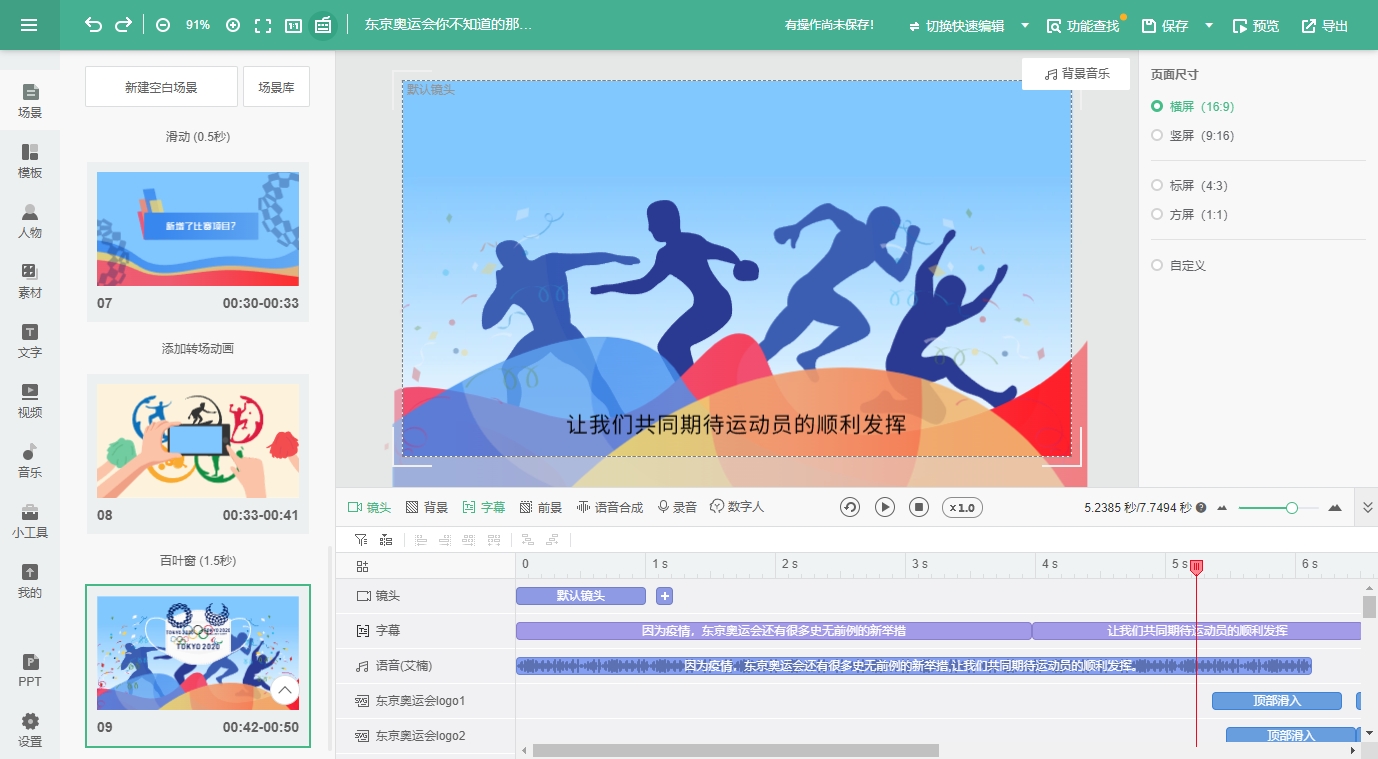
Task: Click the fit-to-screen canvas icon
Action: click(x=263, y=25)
